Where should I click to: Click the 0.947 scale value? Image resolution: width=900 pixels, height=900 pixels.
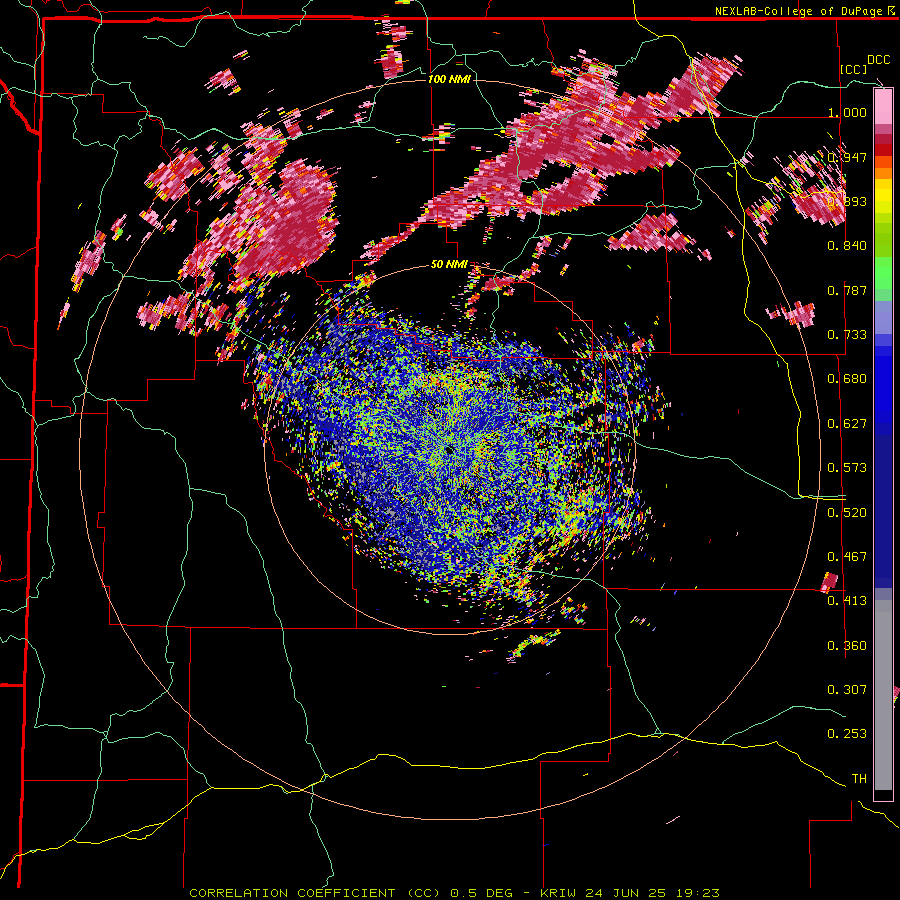[847, 157]
